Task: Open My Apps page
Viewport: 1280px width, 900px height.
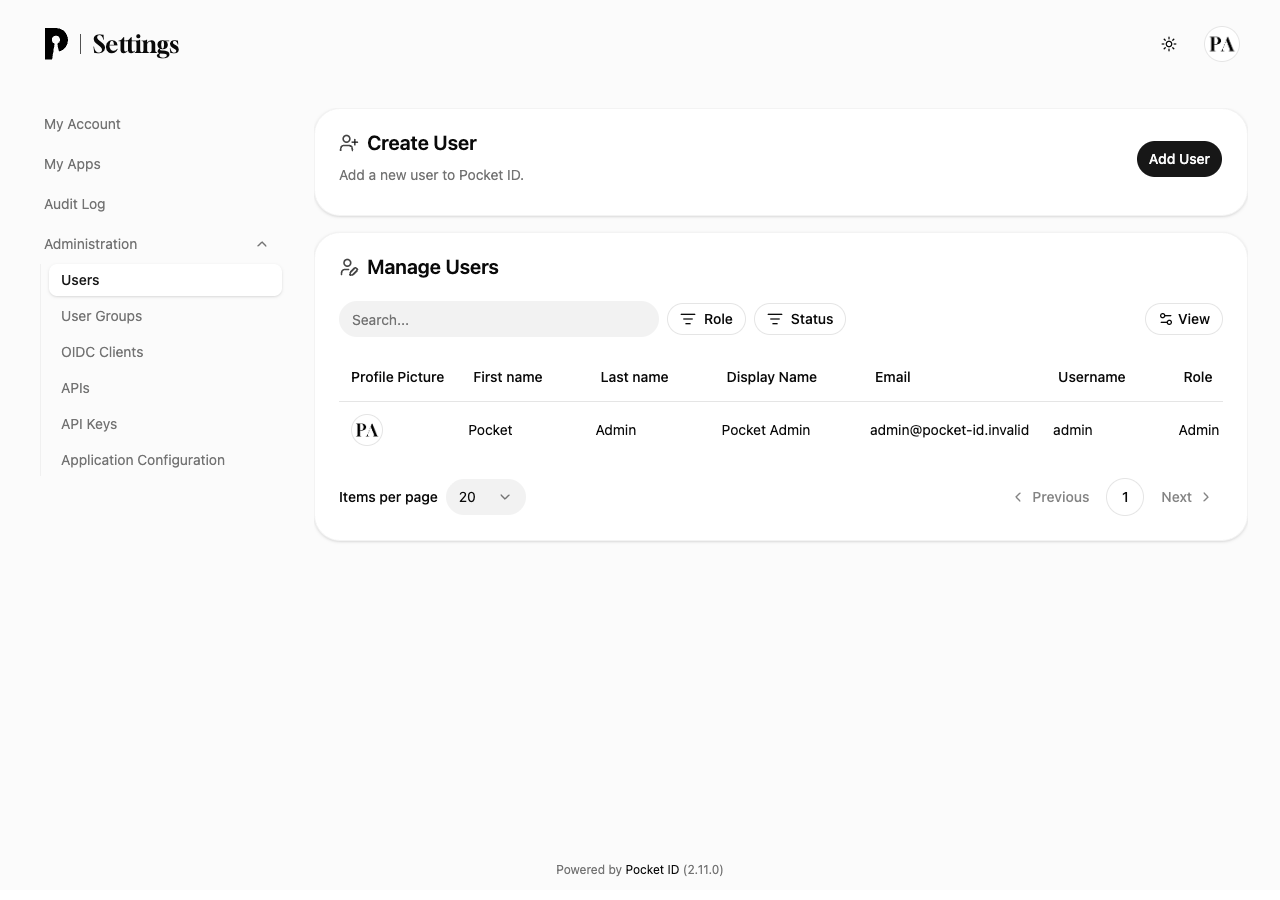Action: point(72,164)
